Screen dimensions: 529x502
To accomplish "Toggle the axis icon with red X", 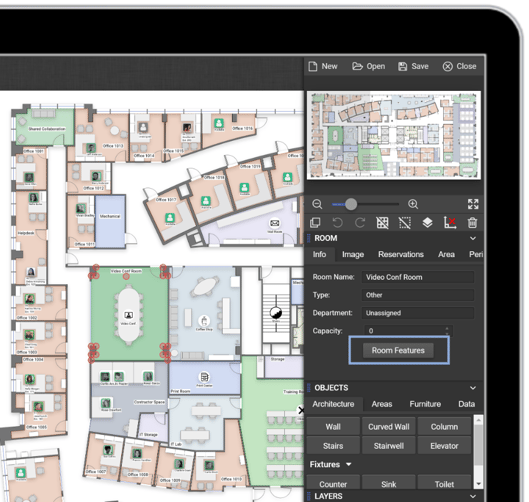I will [450, 223].
